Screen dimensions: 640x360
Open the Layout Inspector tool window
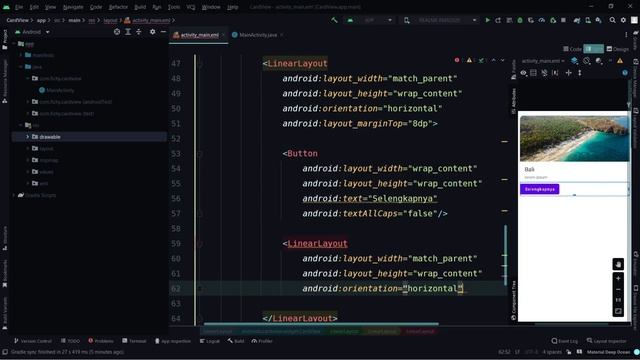pyautogui.click(x=607, y=341)
